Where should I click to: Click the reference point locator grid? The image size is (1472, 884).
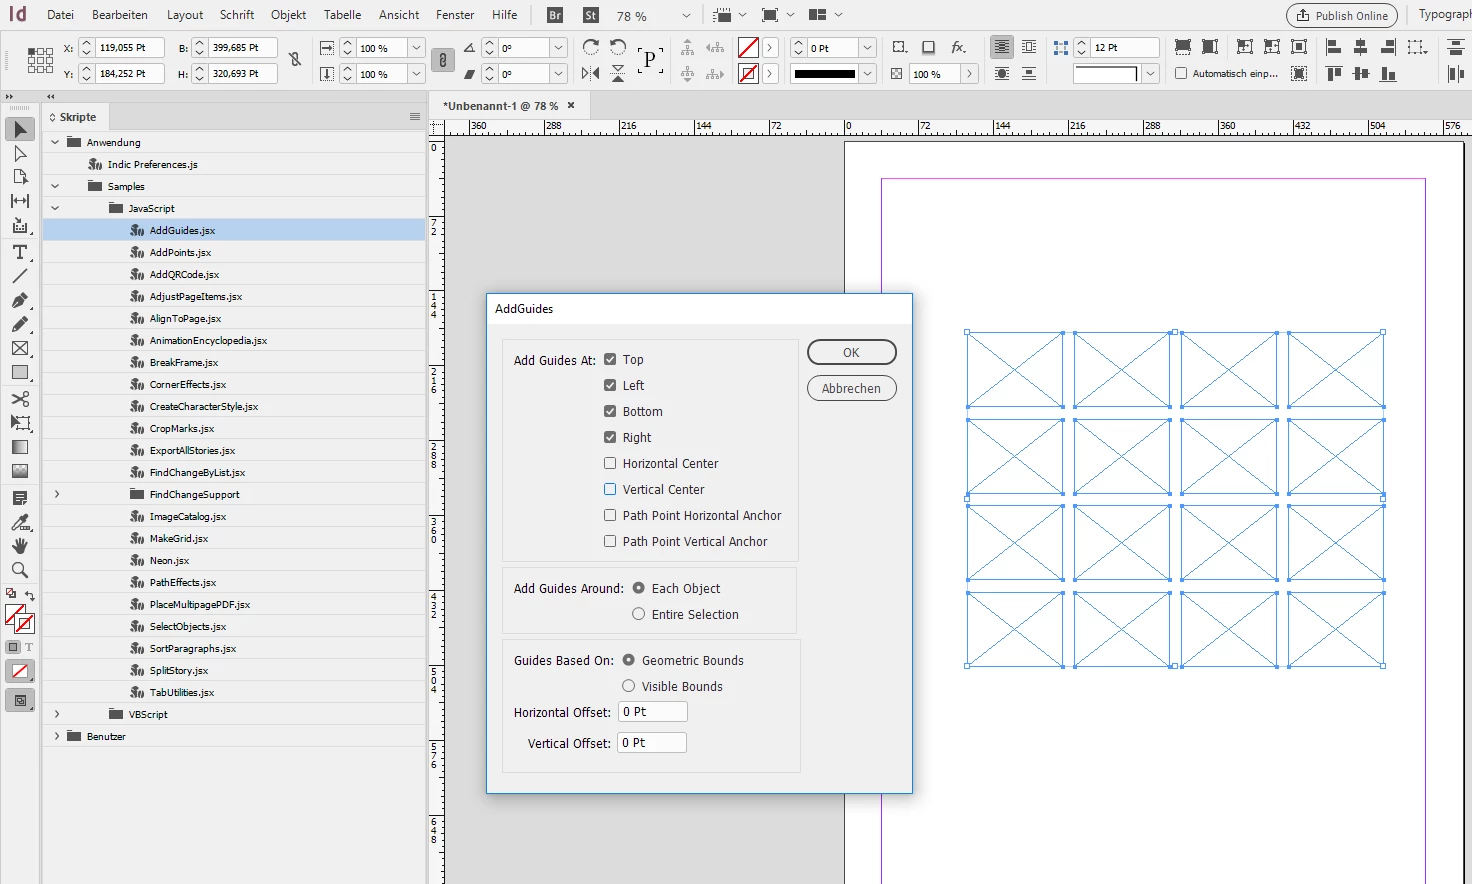(x=40, y=60)
